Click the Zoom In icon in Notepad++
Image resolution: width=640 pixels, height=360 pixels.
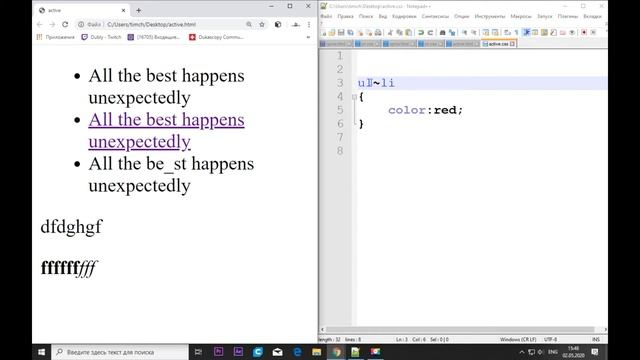pos(464,33)
